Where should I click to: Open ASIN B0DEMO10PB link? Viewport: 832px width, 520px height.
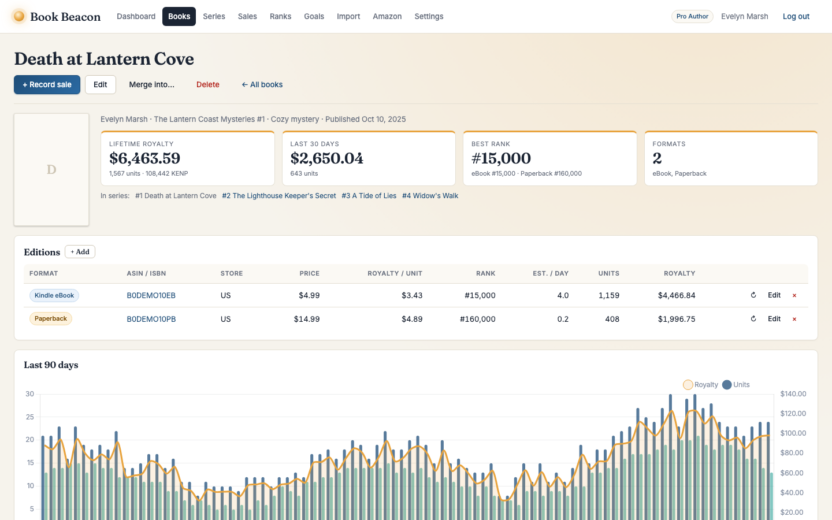[x=151, y=319]
